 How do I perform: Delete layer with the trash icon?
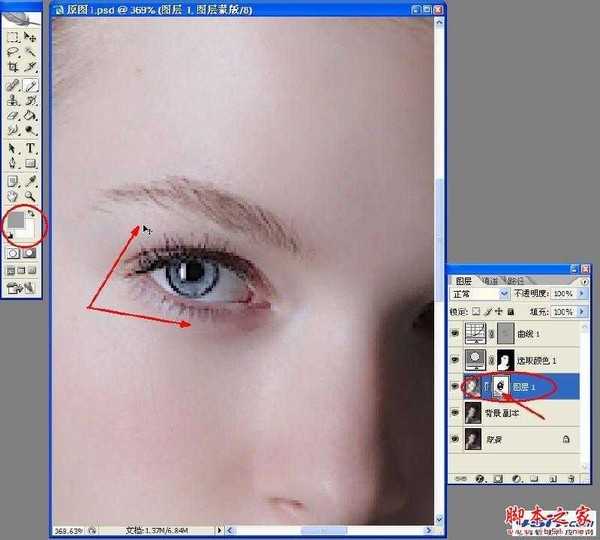click(x=571, y=478)
